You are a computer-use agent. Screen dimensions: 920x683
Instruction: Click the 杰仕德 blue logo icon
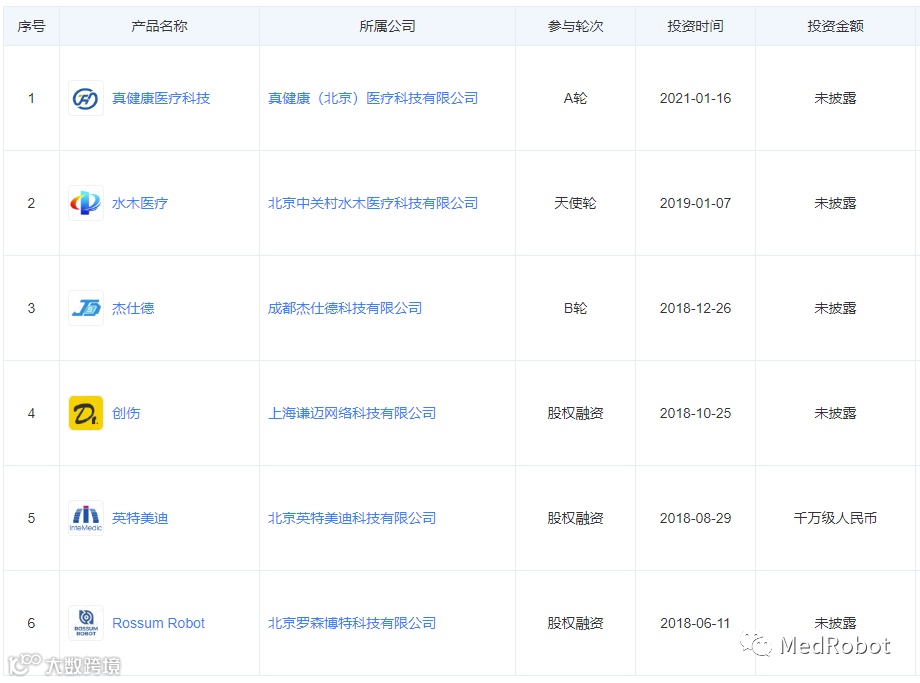coord(86,308)
